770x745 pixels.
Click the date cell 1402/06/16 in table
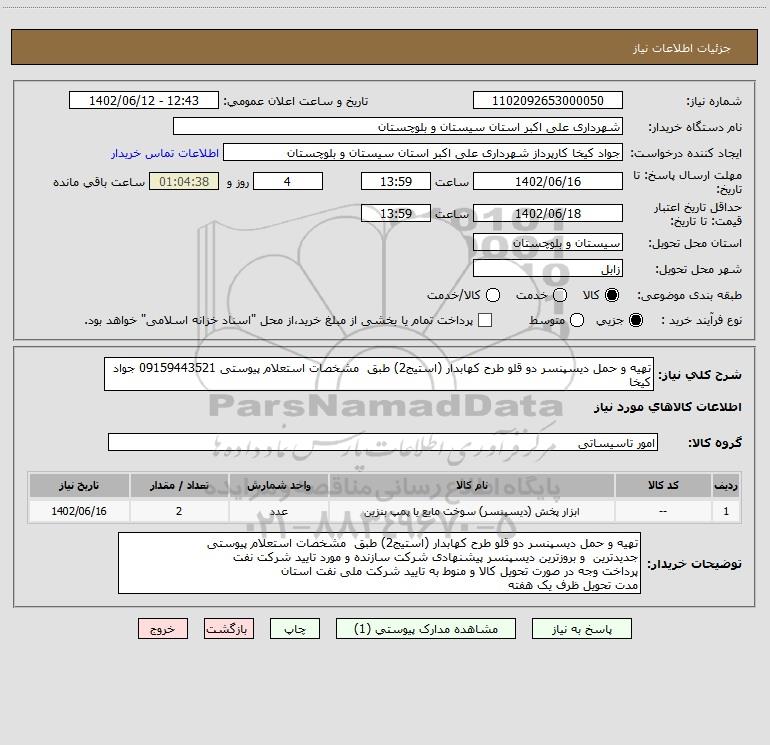click(79, 511)
